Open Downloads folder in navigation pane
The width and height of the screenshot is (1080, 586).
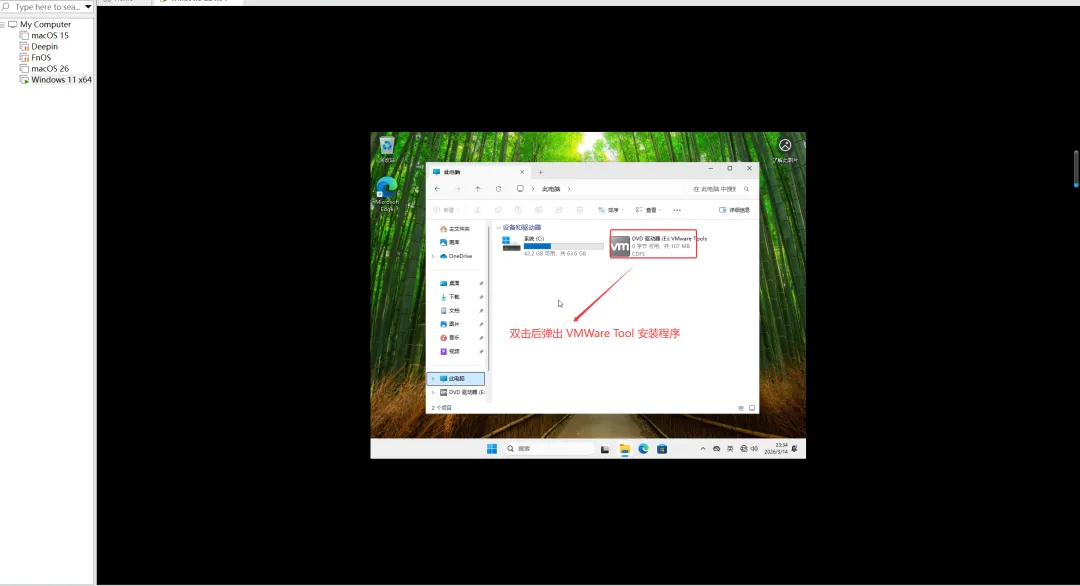(x=450, y=297)
